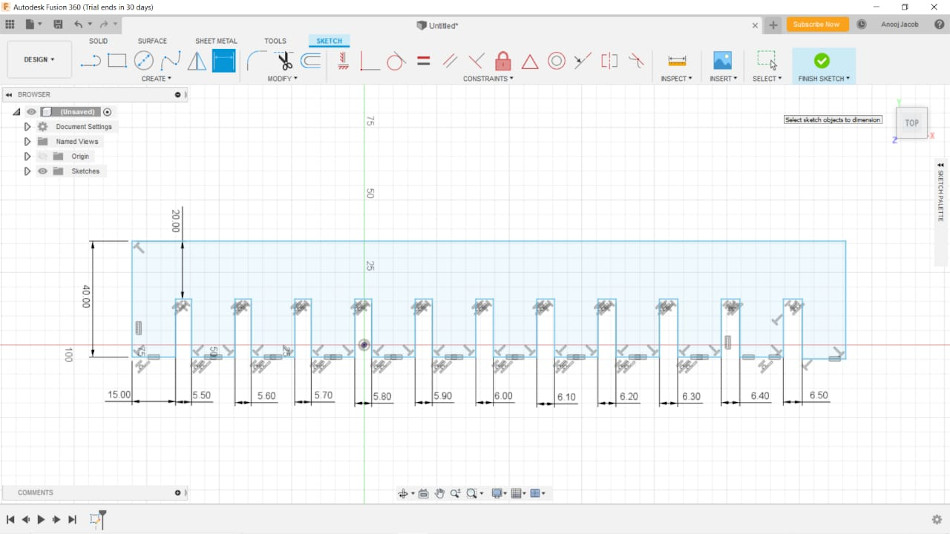Toggle visibility of the Sketches folder
Image resolution: width=950 pixels, height=534 pixels.
point(42,171)
